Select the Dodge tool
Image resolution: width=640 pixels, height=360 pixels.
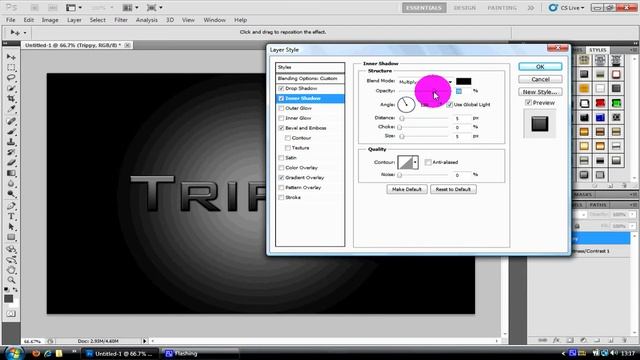(11, 194)
